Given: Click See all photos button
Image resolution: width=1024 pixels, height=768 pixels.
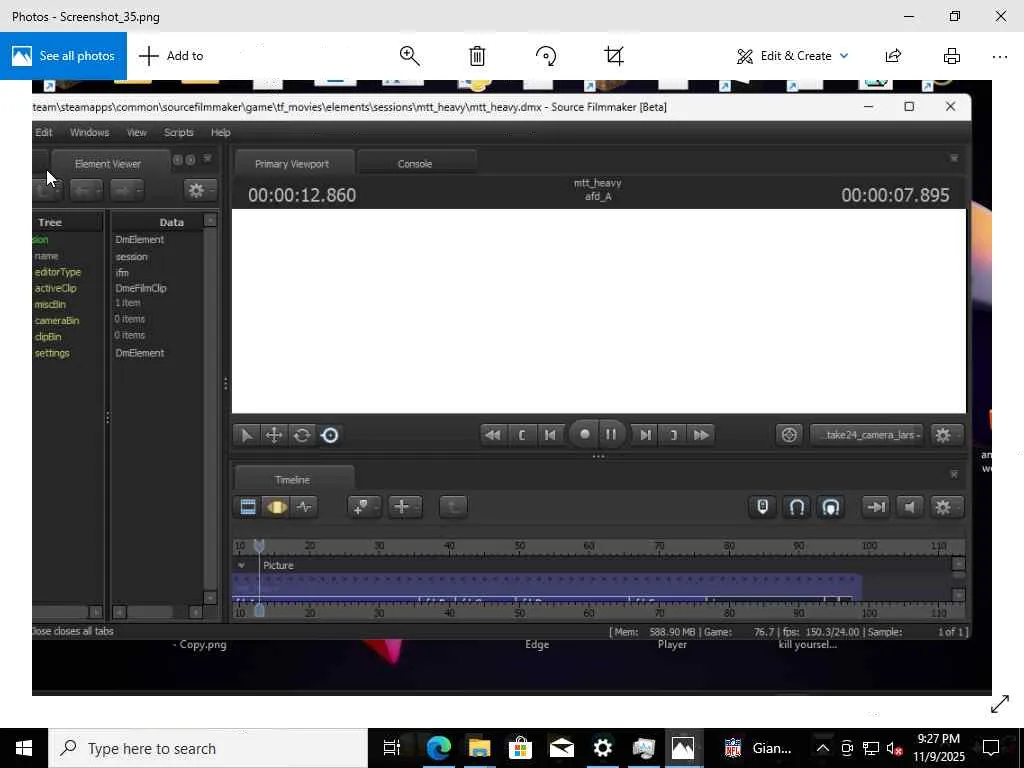Looking at the screenshot, I should [x=63, y=56].
